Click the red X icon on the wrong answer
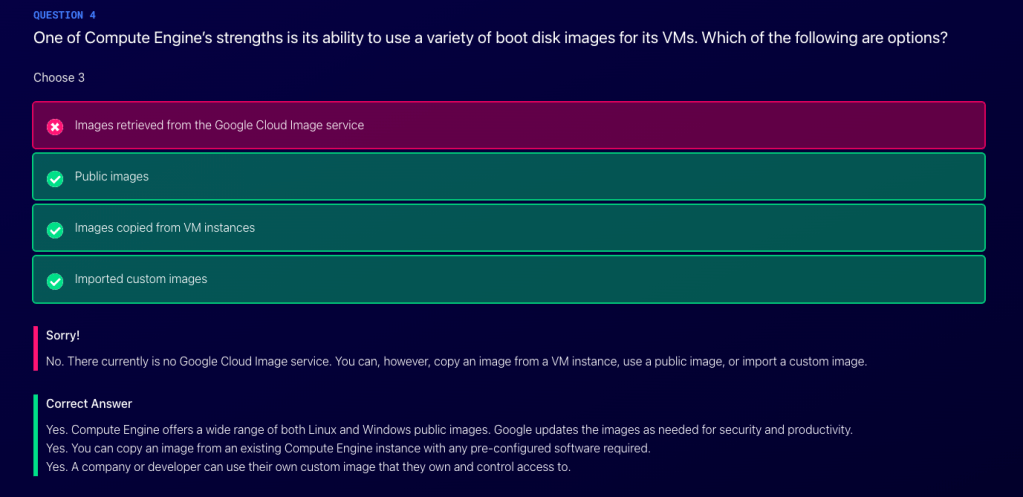The image size is (1023, 497). click(56, 127)
